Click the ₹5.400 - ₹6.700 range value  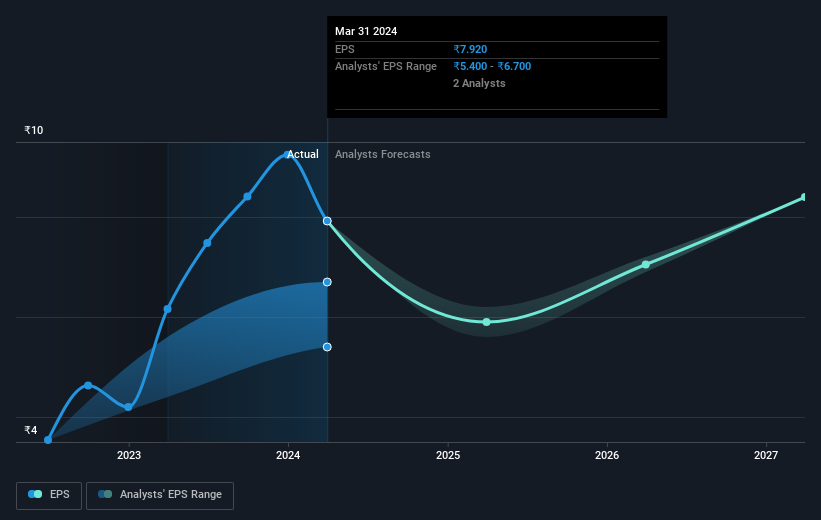pyautogui.click(x=492, y=67)
